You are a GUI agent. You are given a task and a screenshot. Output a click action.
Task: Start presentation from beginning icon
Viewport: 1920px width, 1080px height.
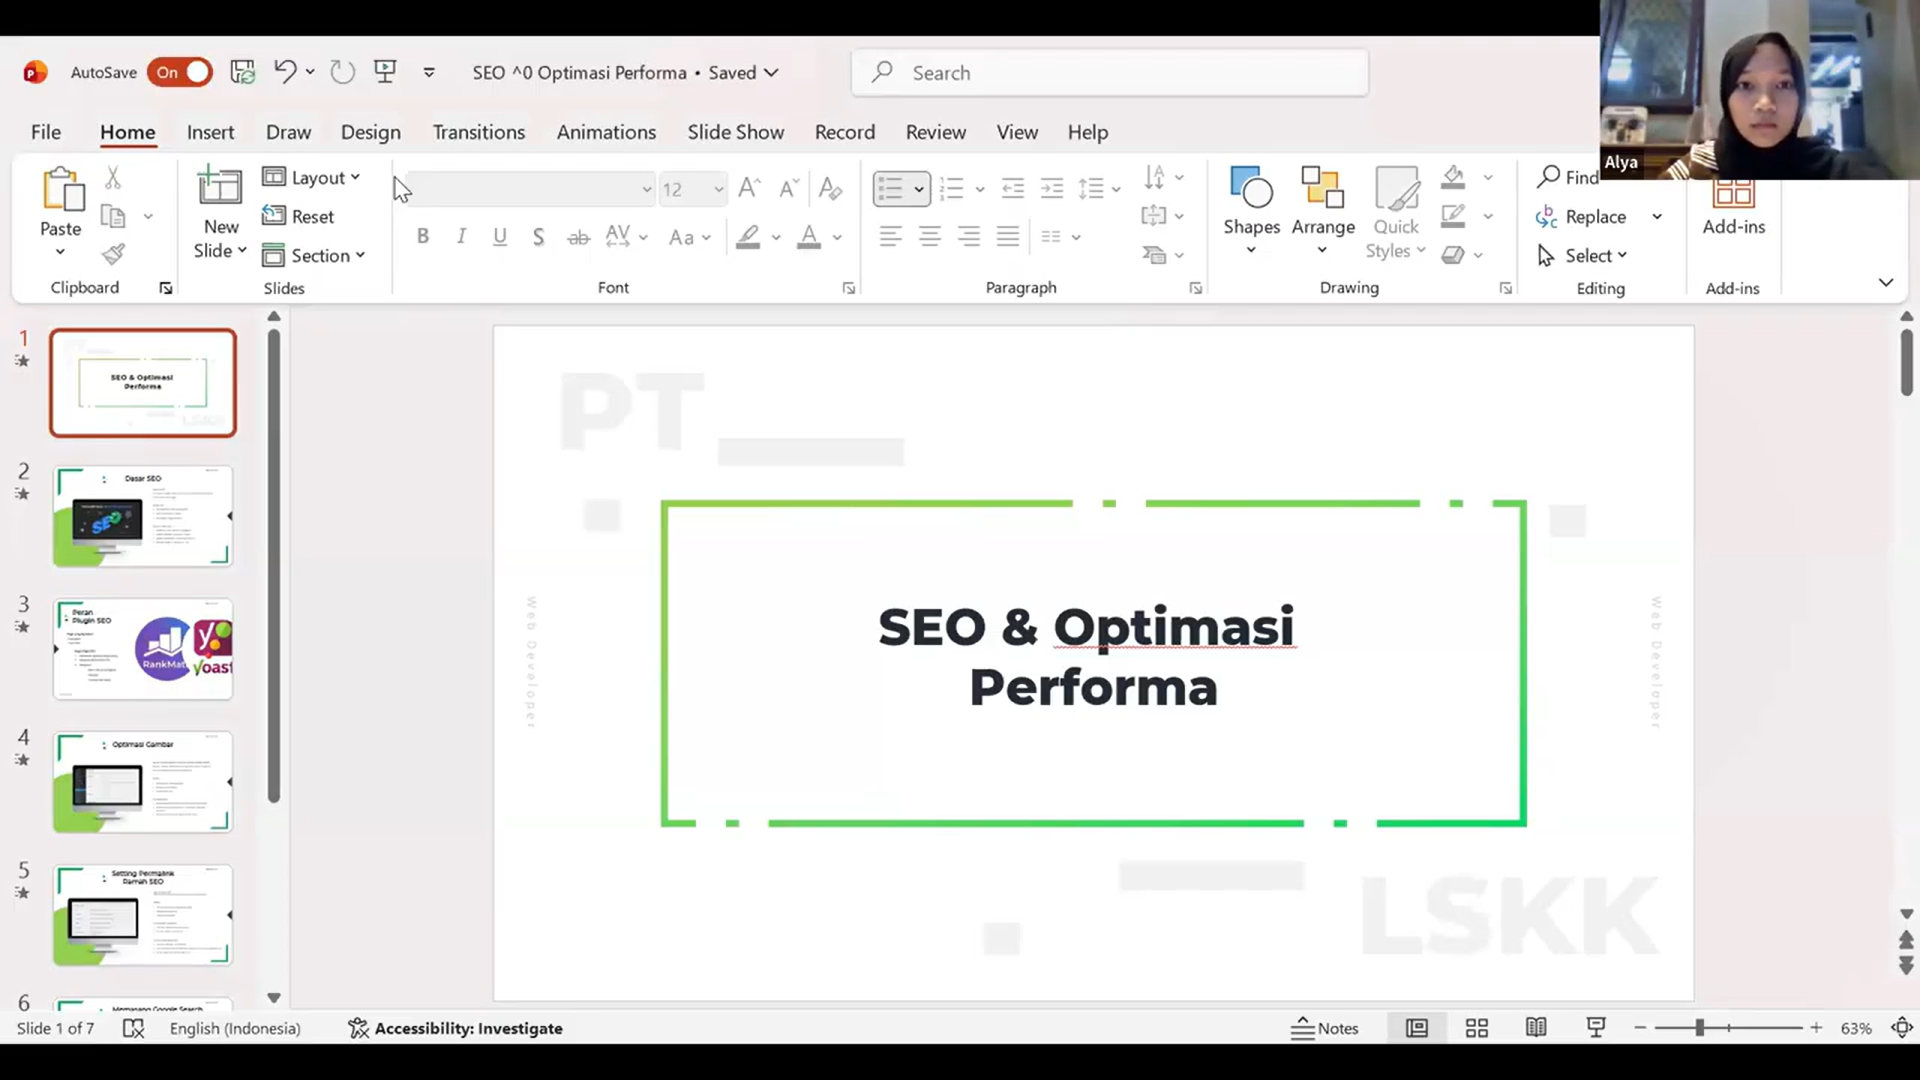[x=385, y=72]
